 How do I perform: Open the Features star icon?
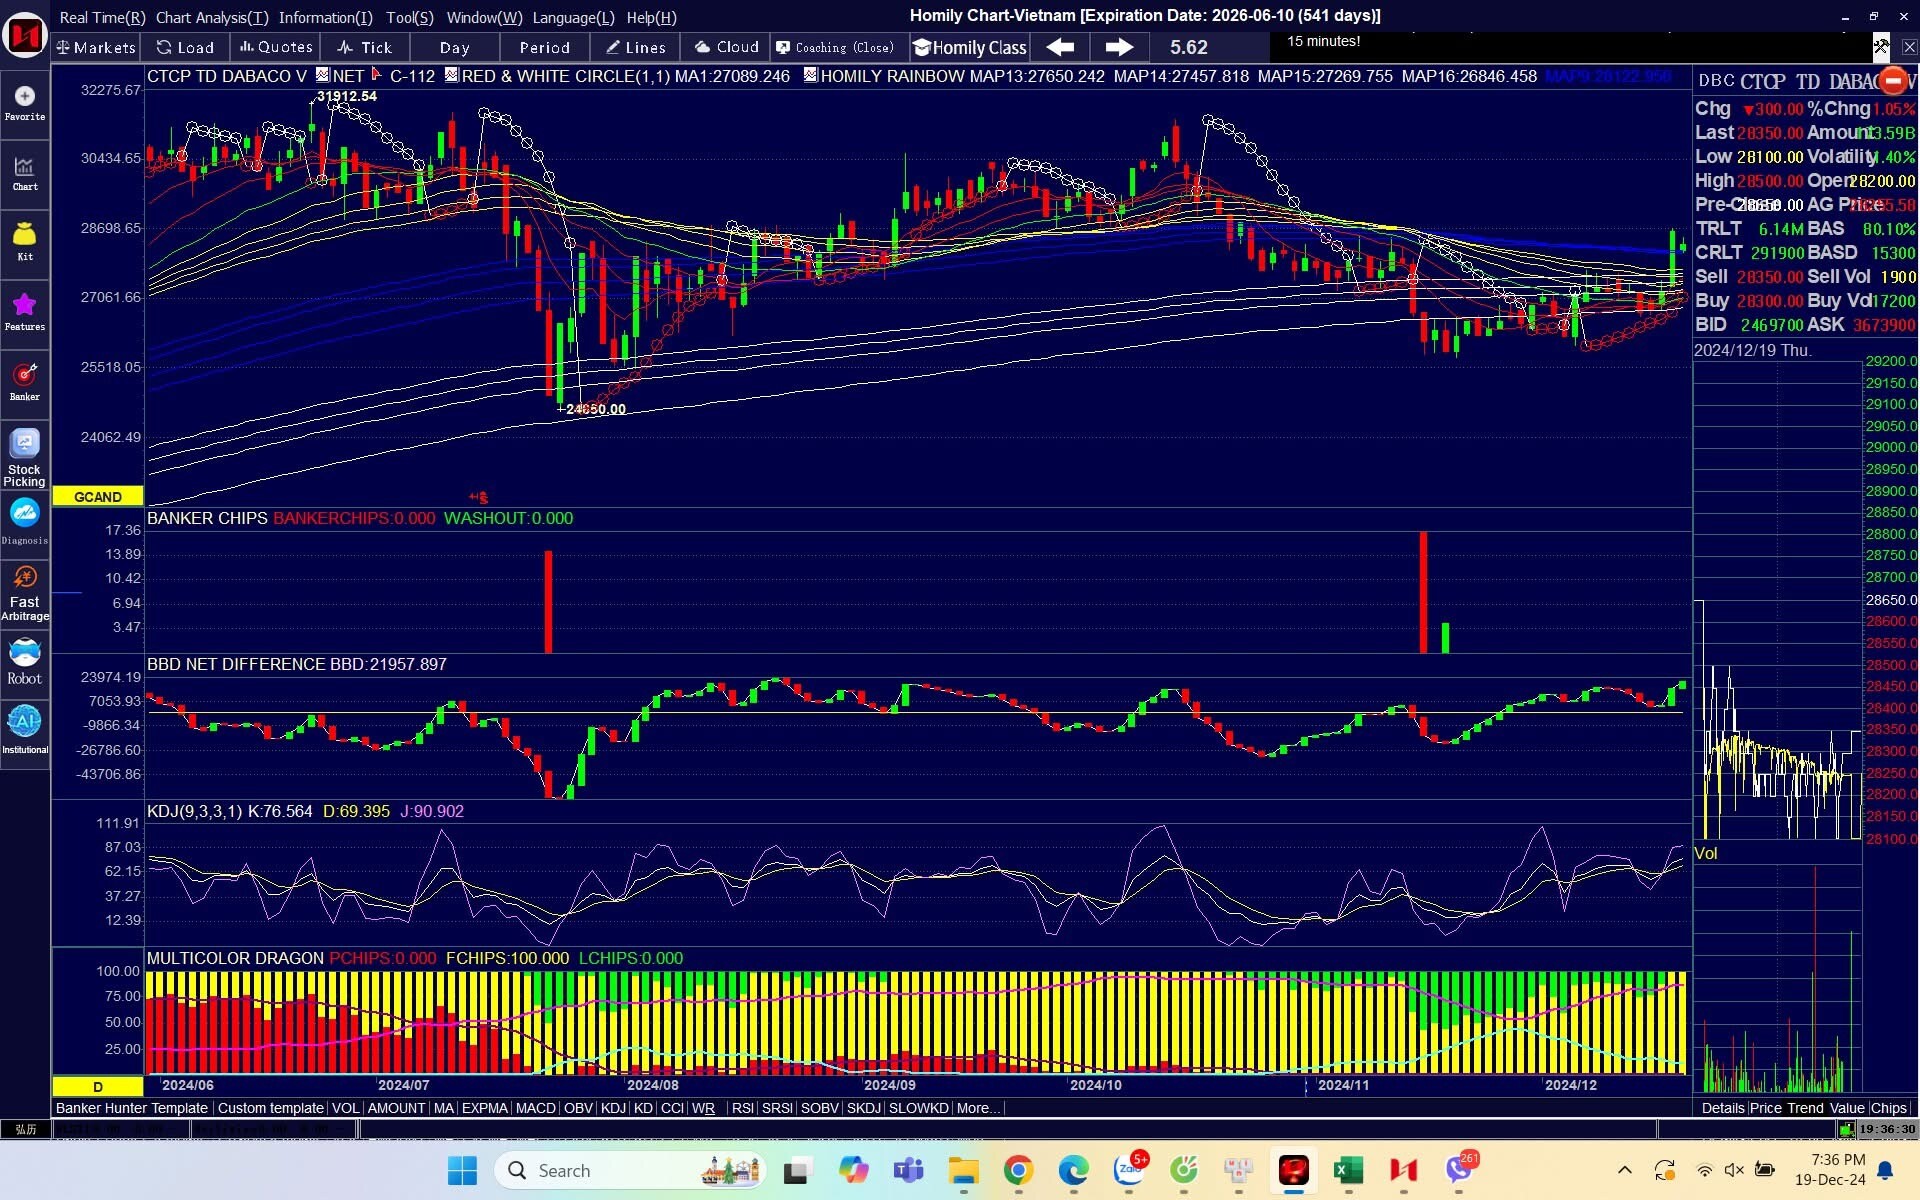(25, 312)
